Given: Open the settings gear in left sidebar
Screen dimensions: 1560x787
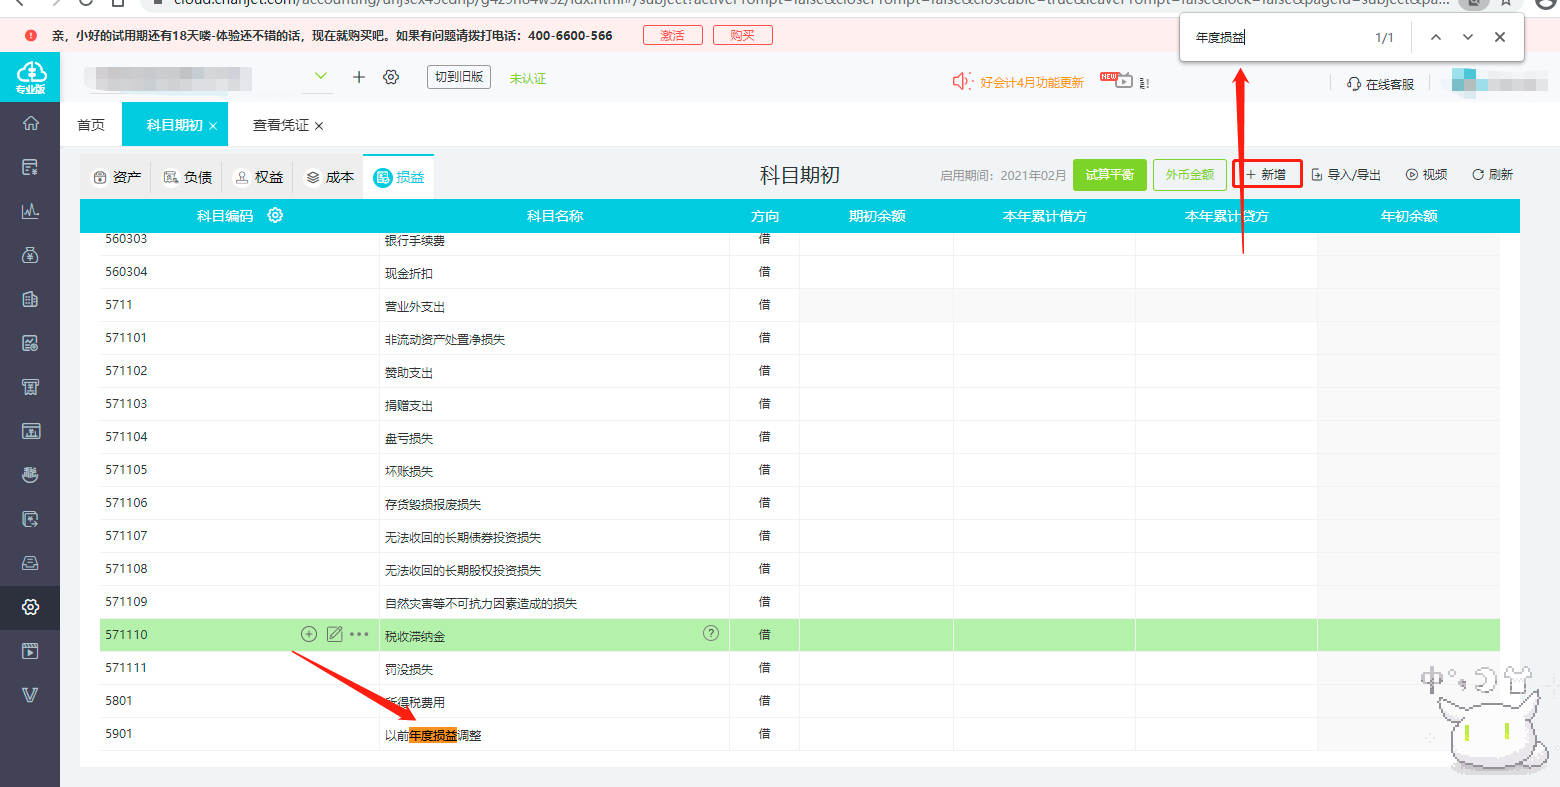Looking at the screenshot, I should tap(30, 607).
